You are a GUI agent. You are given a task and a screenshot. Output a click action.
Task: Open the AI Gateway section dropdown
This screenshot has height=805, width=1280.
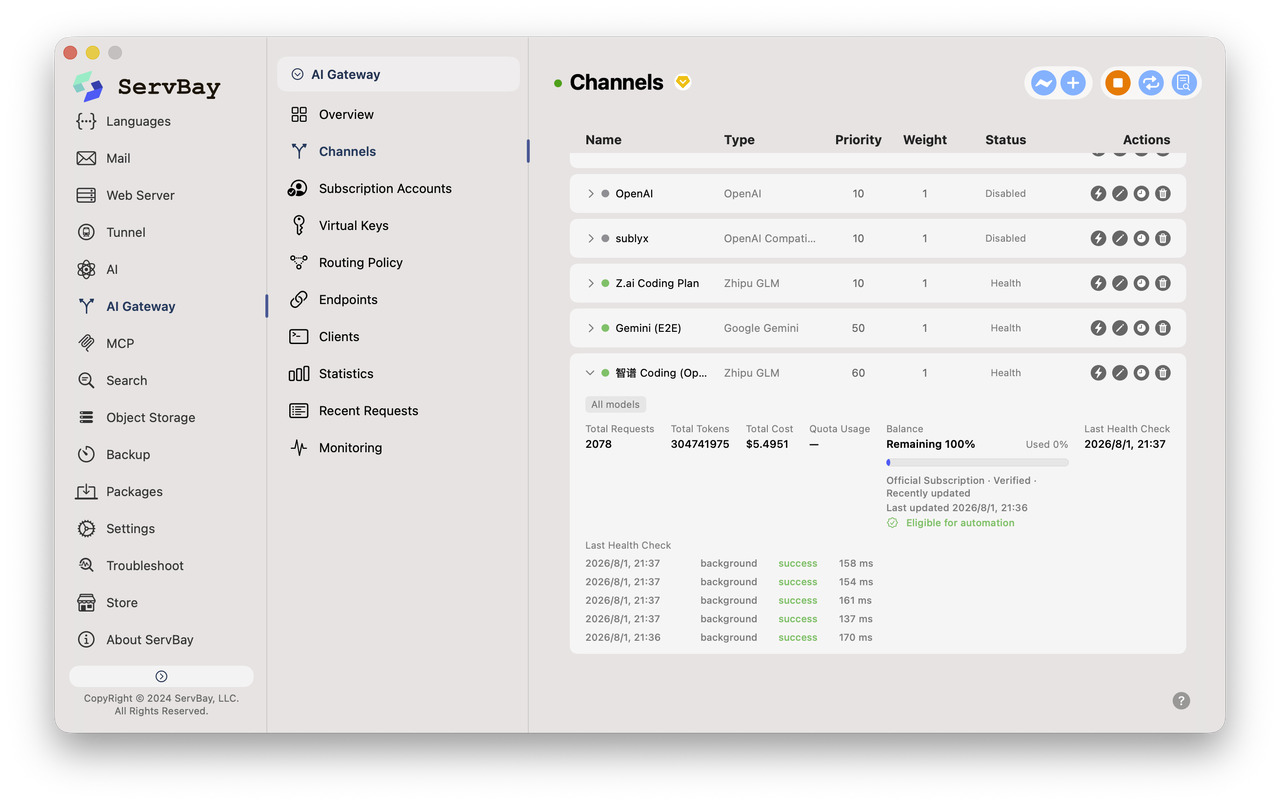[398, 74]
